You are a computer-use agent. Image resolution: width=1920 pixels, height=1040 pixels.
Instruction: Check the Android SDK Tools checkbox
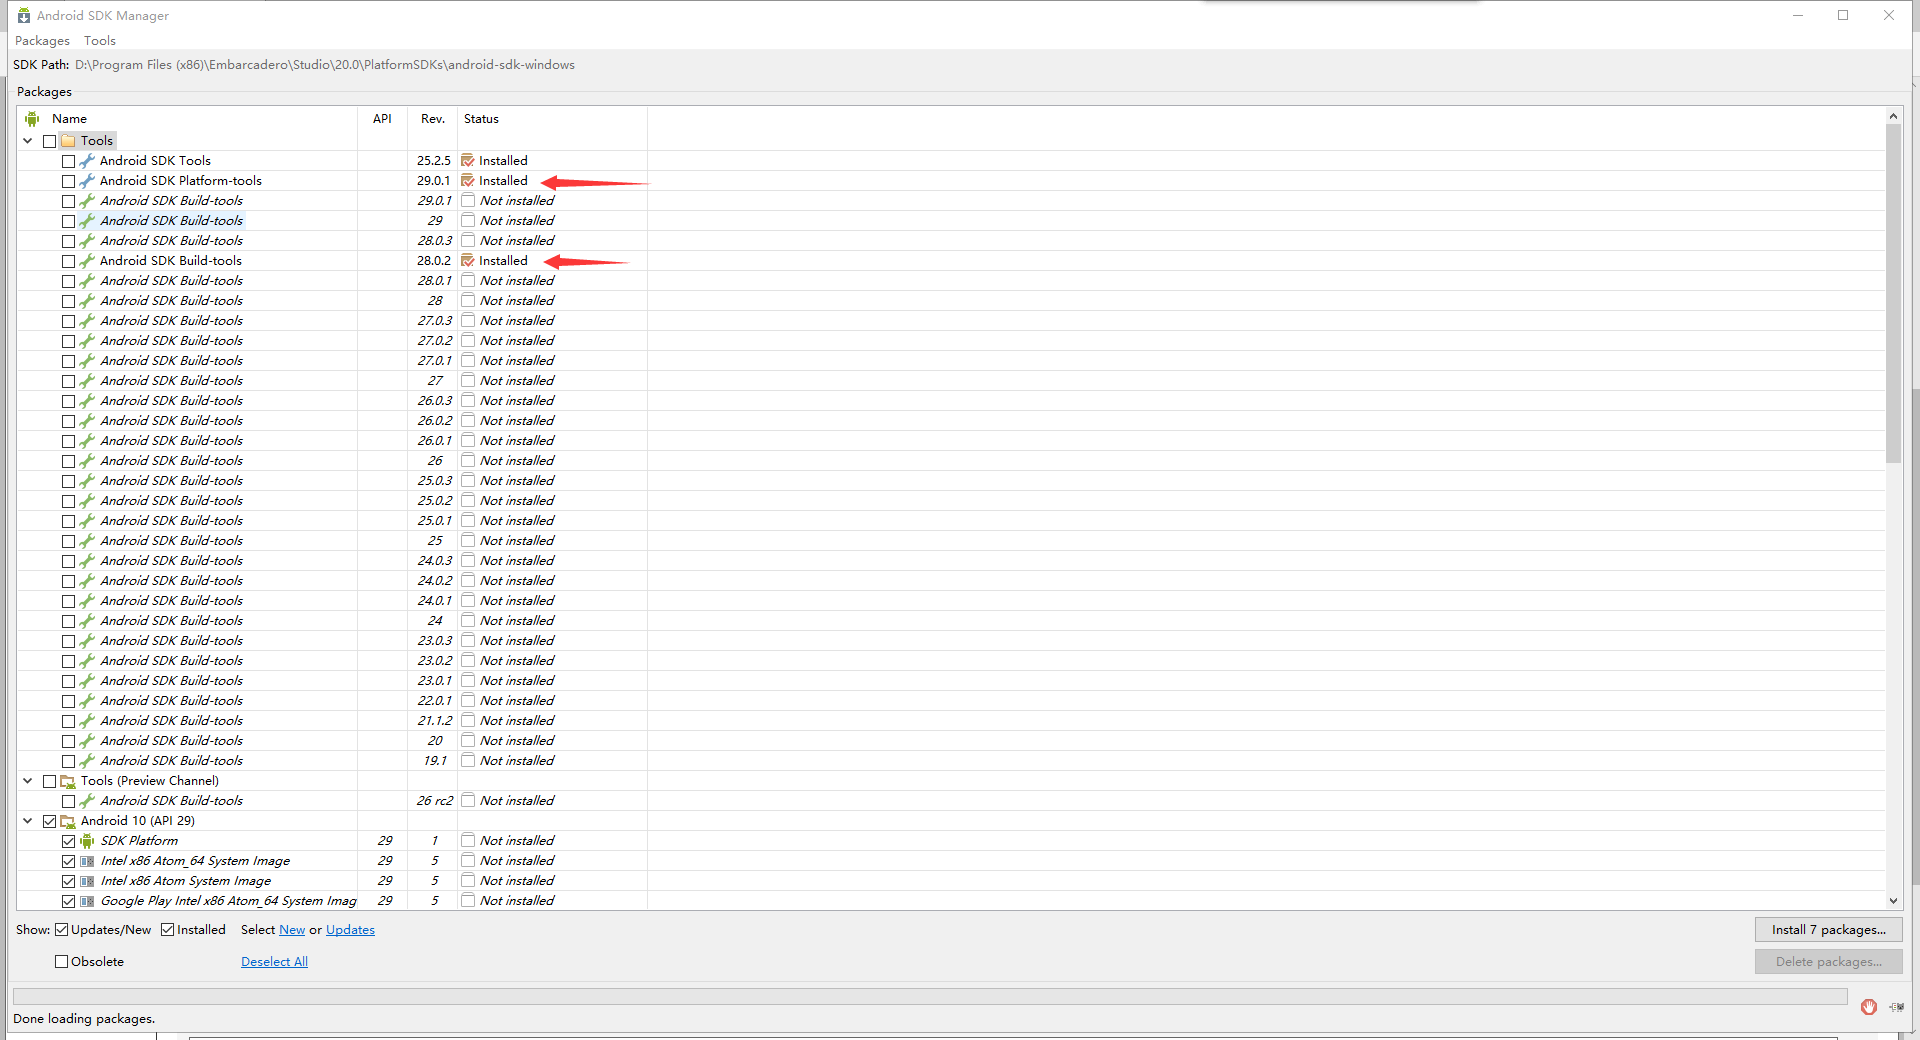[68, 161]
